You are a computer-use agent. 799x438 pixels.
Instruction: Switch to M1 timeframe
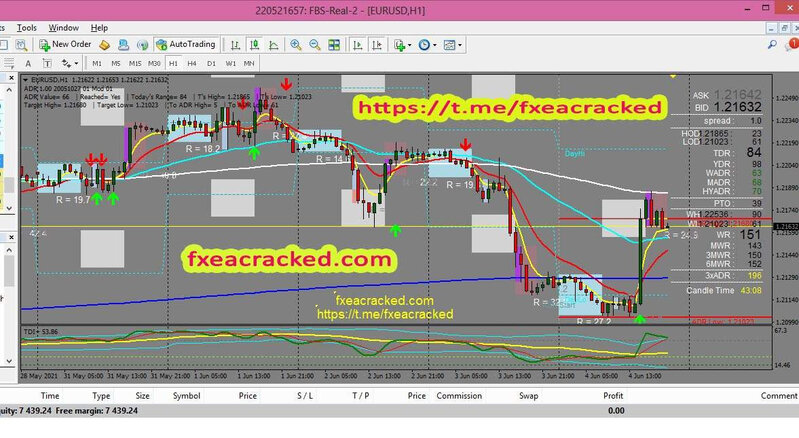(x=97, y=63)
